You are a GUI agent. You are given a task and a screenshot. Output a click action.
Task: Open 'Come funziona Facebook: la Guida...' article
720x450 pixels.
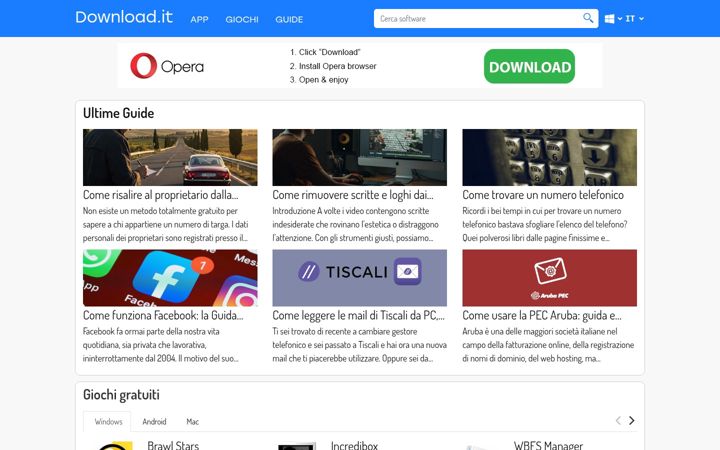coord(163,315)
